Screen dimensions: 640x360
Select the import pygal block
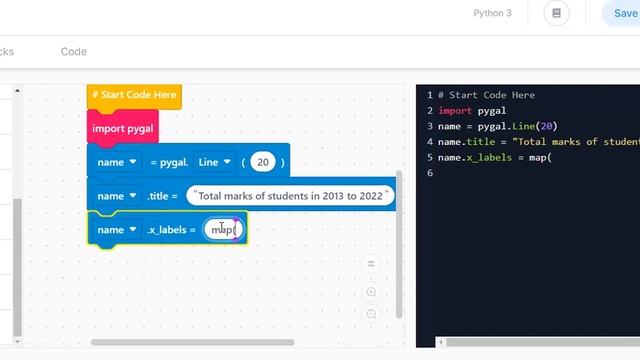(122, 128)
